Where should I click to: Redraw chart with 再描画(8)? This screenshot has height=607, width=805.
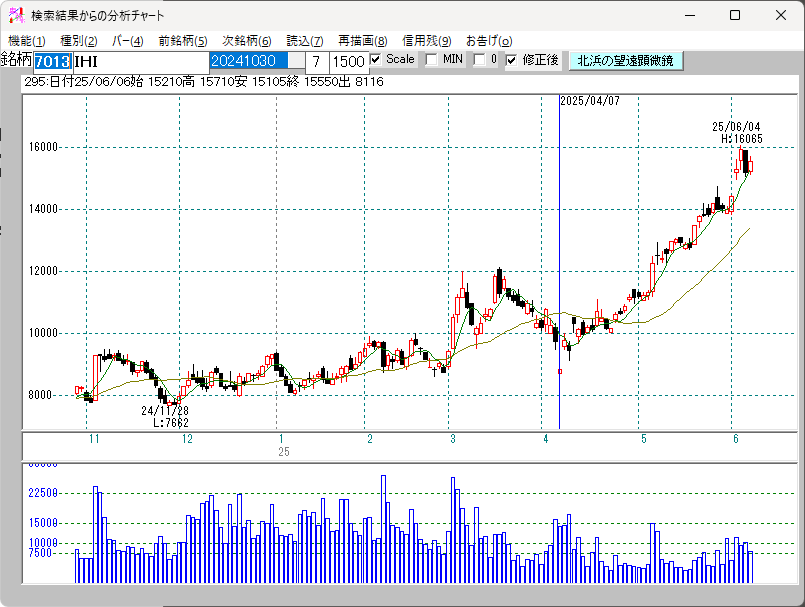click(x=362, y=41)
